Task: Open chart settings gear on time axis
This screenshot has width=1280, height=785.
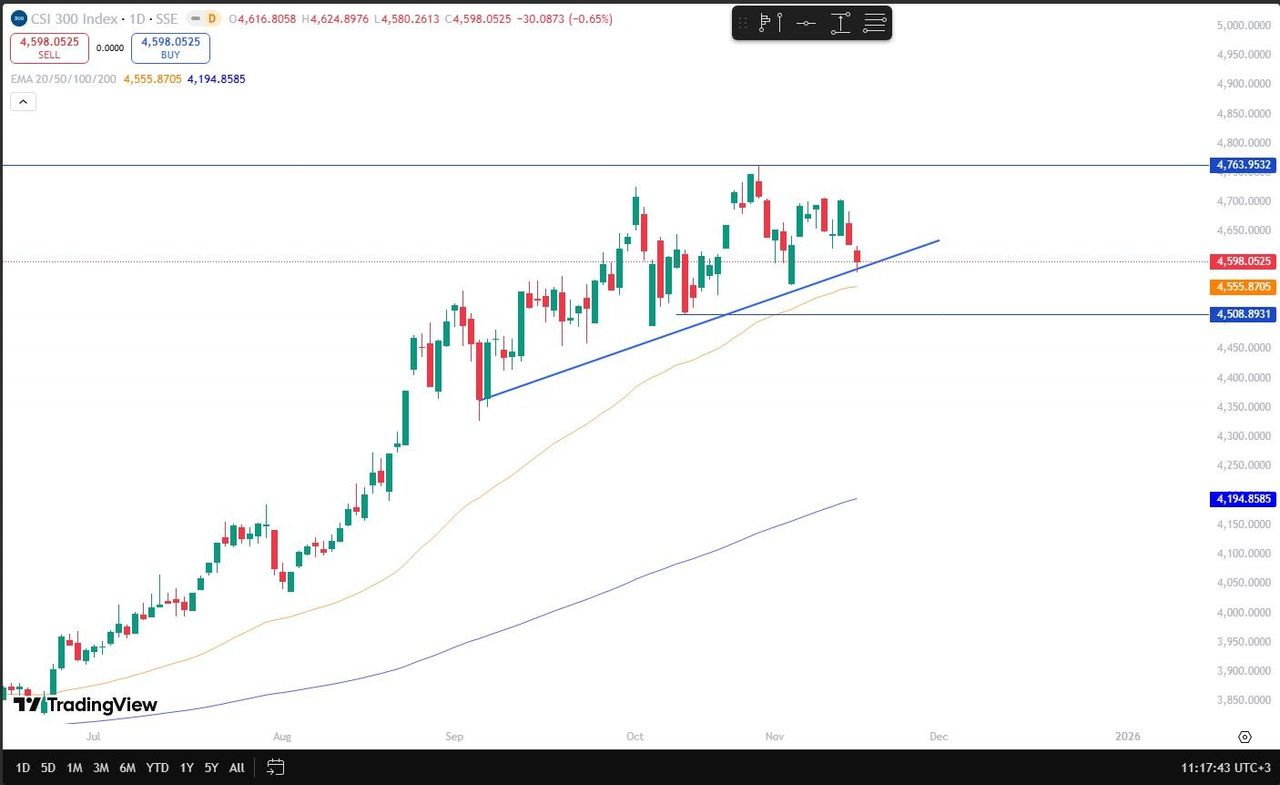Action: click(1245, 737)
